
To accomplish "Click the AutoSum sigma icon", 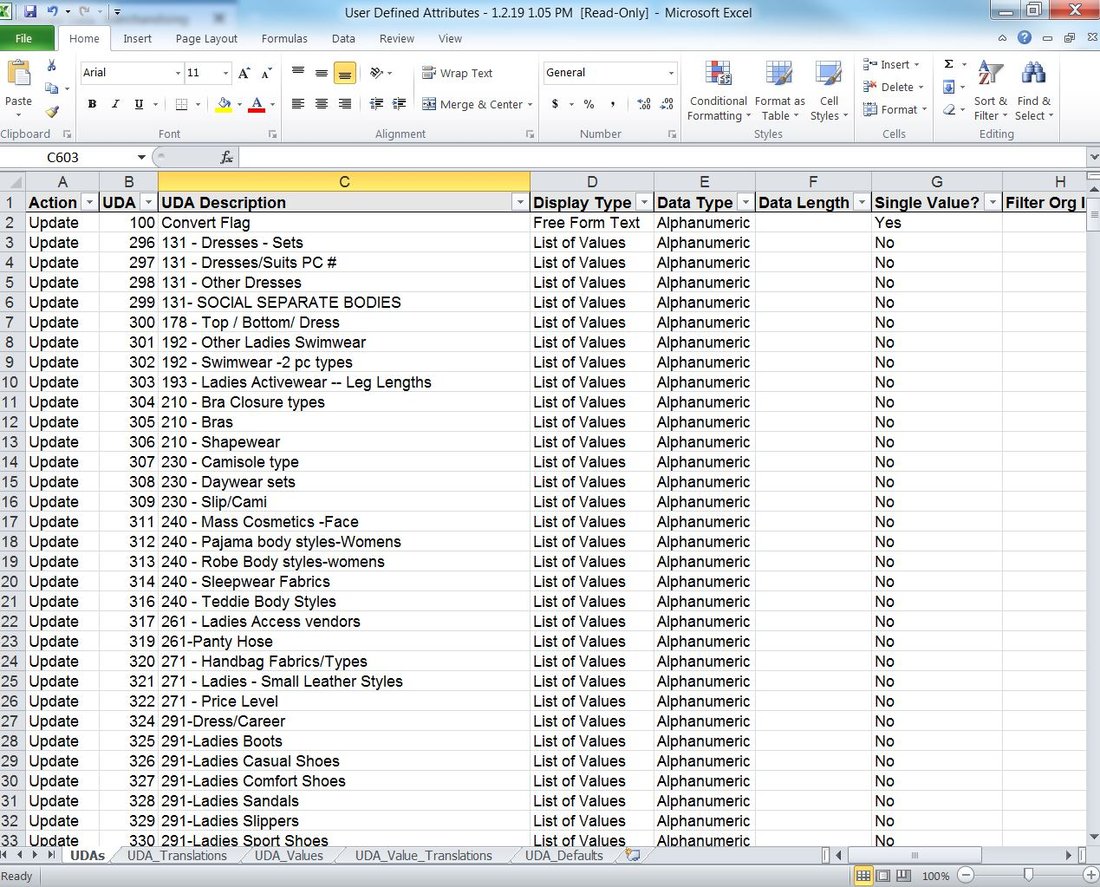I will [948, 65].
